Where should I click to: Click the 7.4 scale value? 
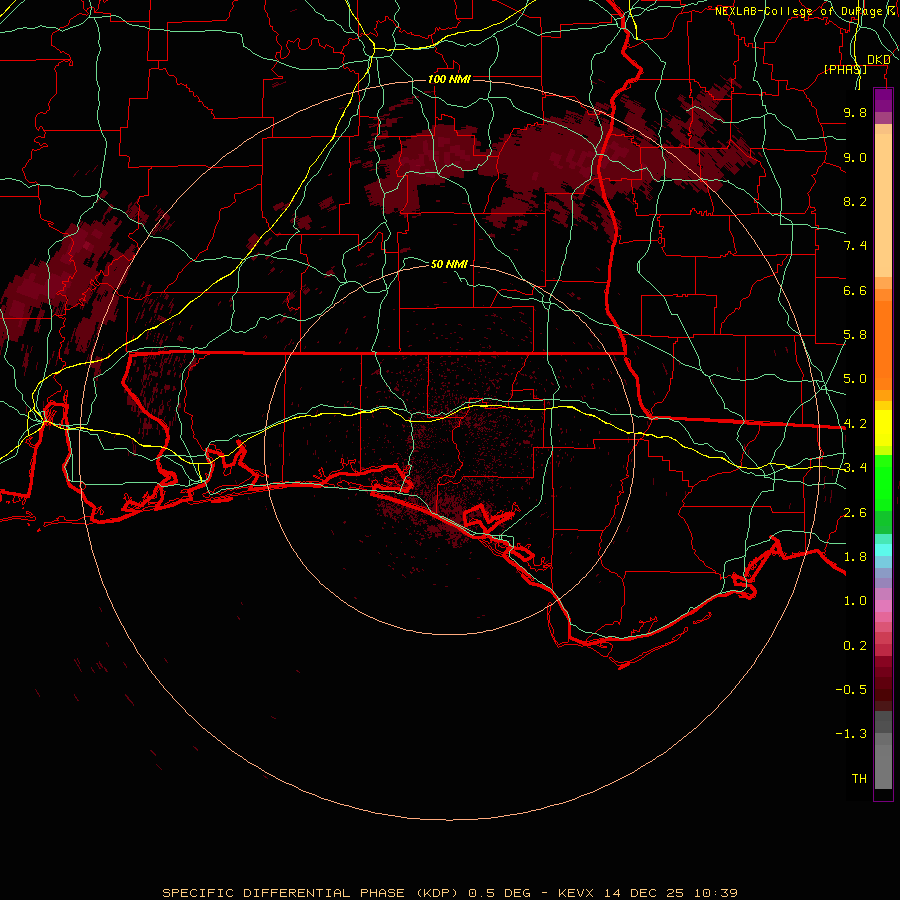point(855,246)
